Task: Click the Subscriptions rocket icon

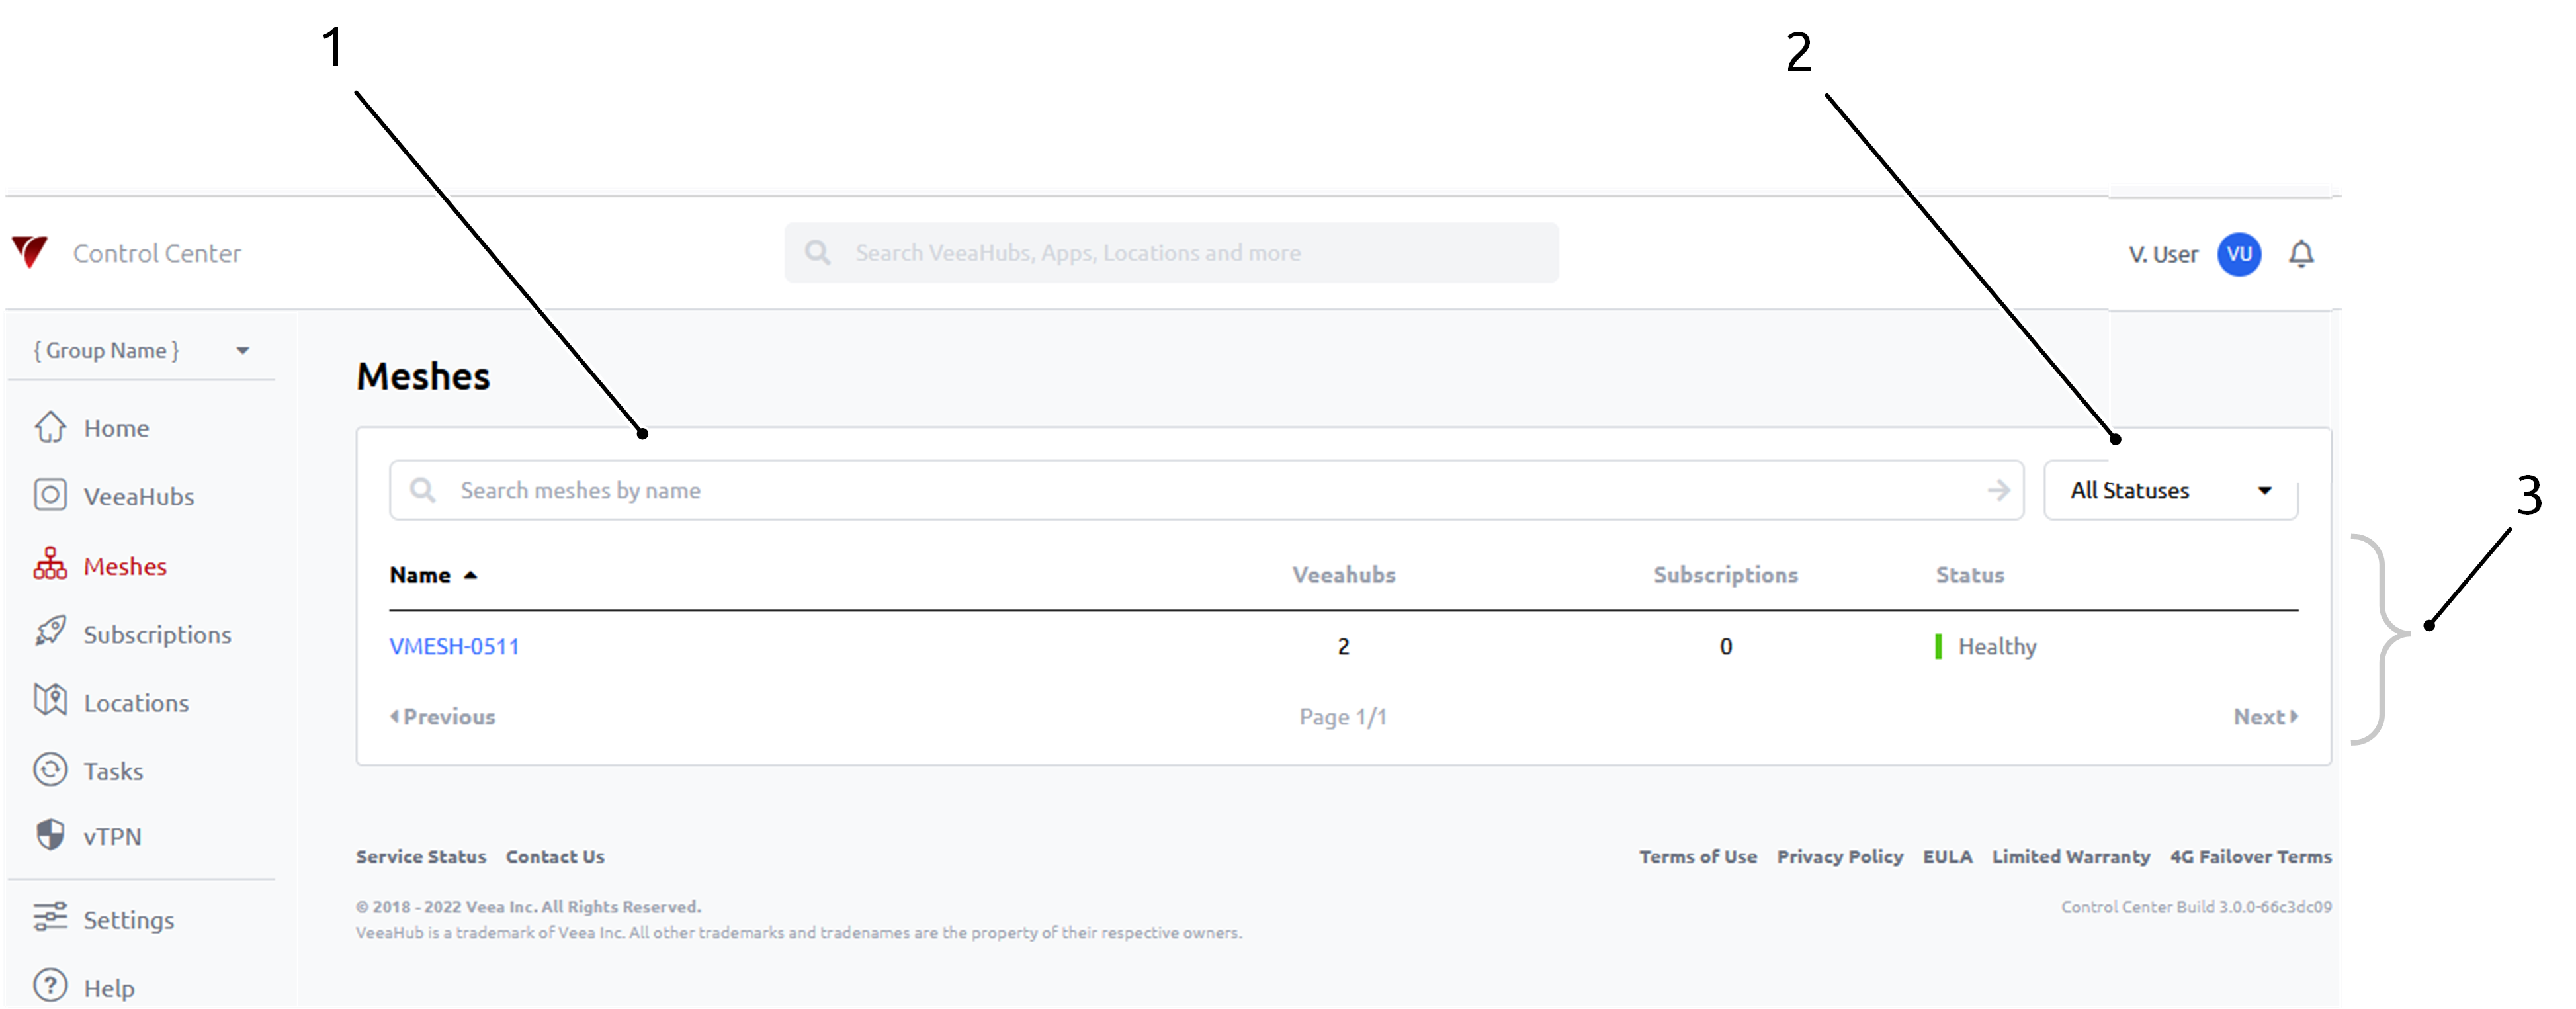Action: coord(50,632)
